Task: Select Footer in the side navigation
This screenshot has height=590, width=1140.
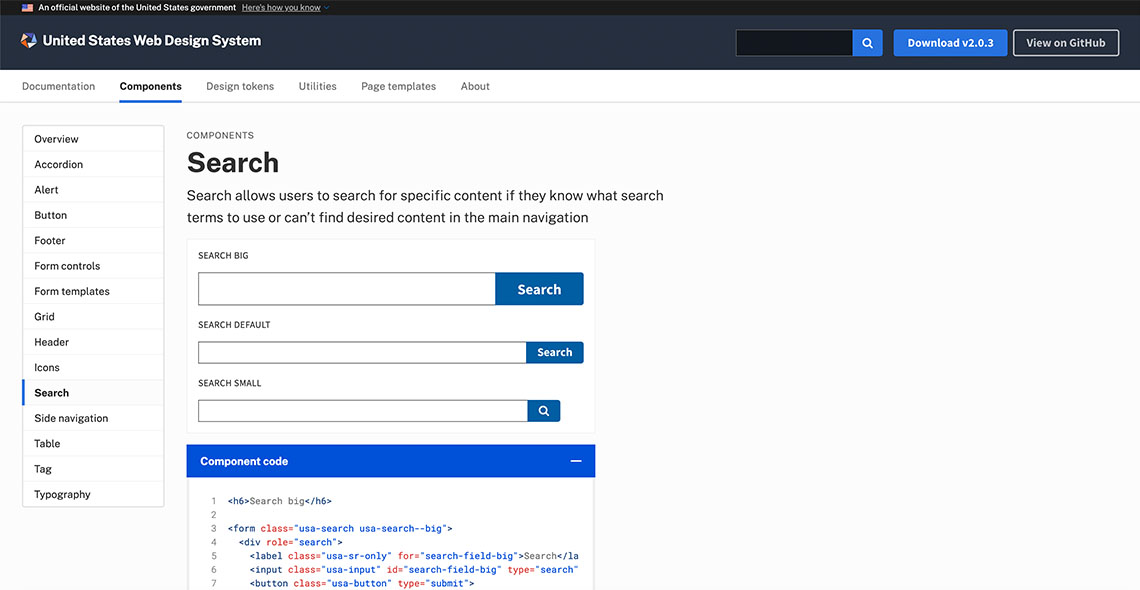Action: tap(93, 241)
